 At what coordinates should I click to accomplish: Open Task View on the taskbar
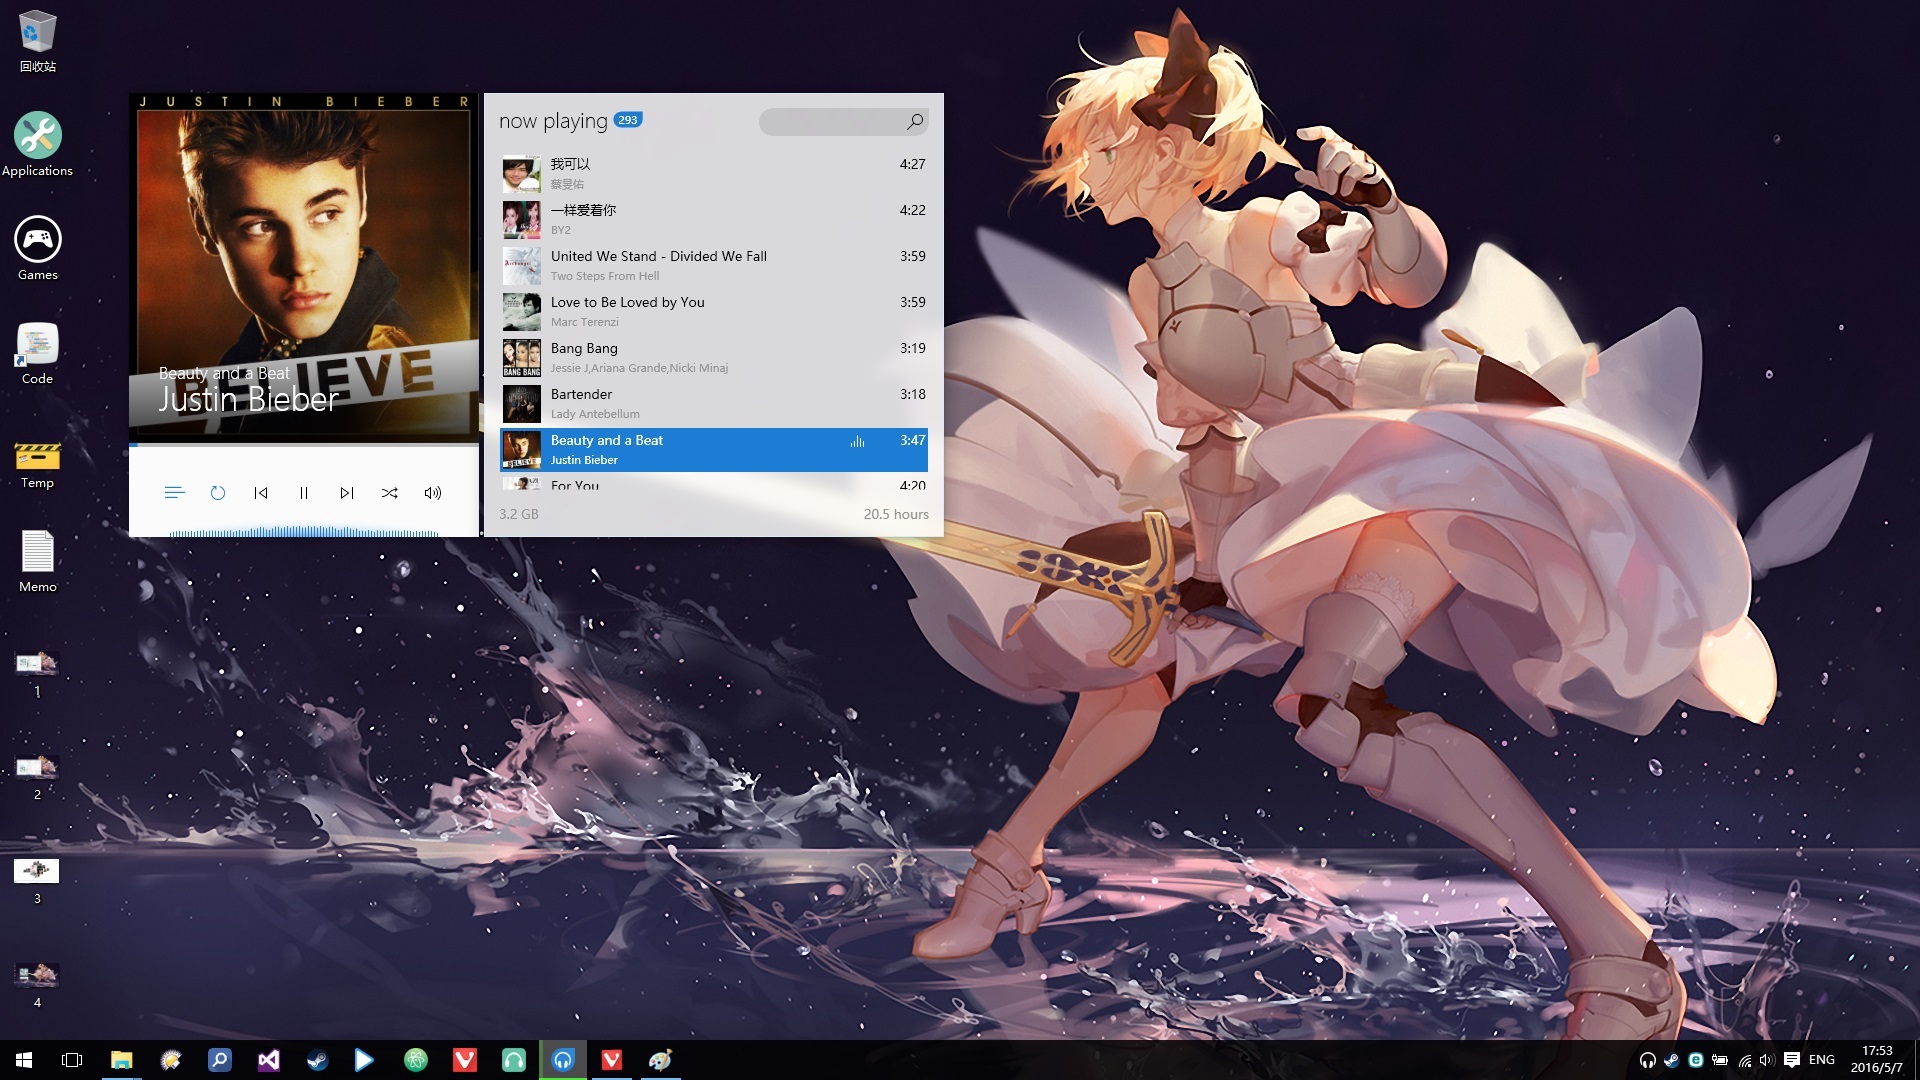[x=72, y=1060]
